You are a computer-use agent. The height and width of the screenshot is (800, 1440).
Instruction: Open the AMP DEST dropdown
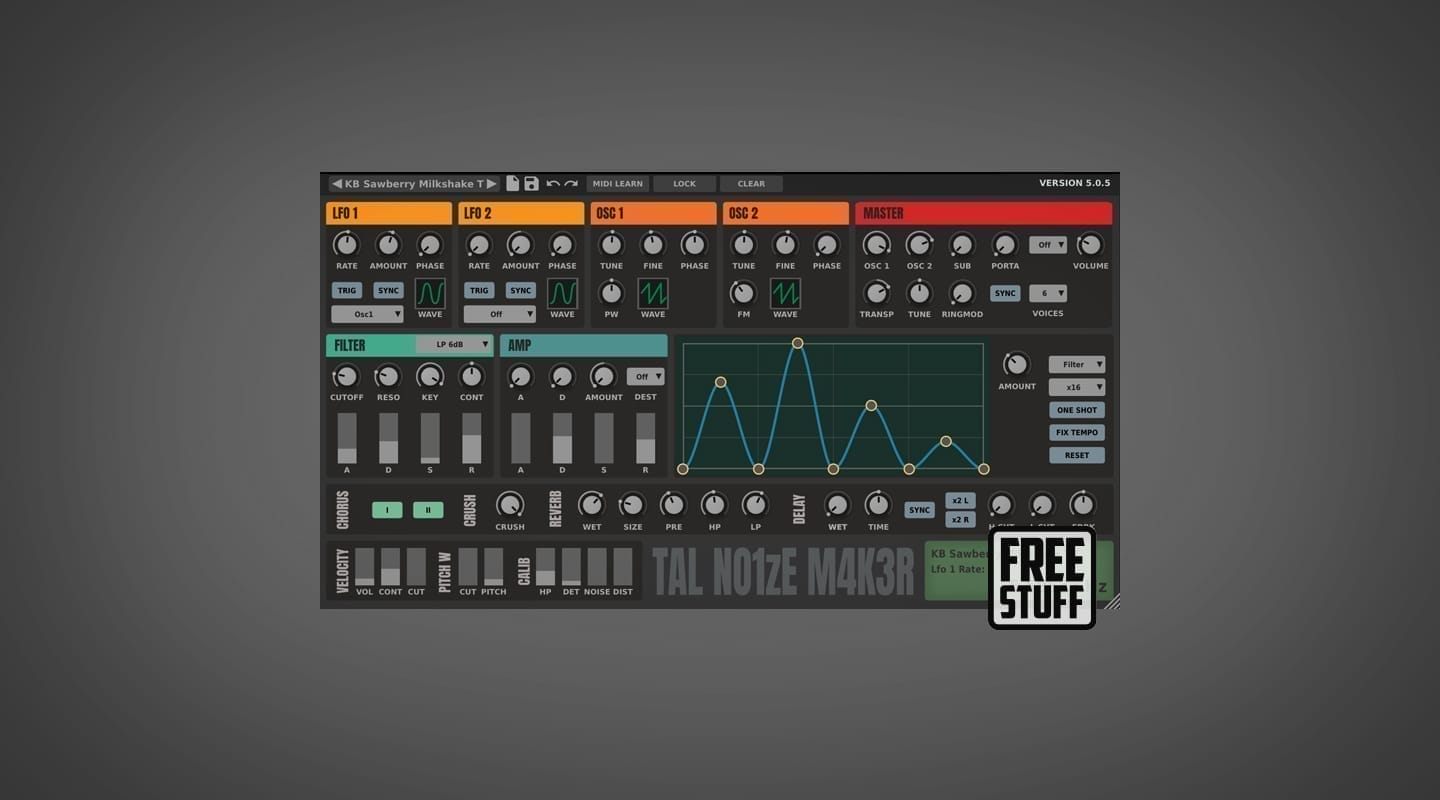pos(646,377)
